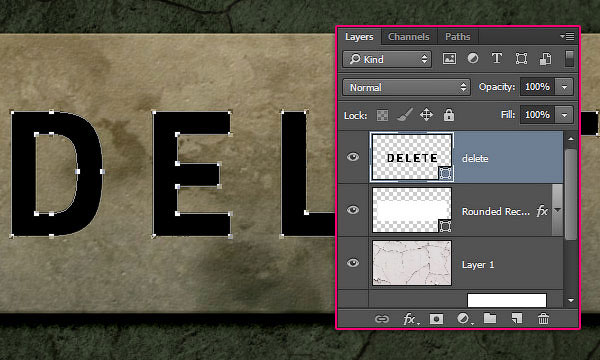
Task: Click the layers scrollbar down arrow
Action: (x=571, y=301)
